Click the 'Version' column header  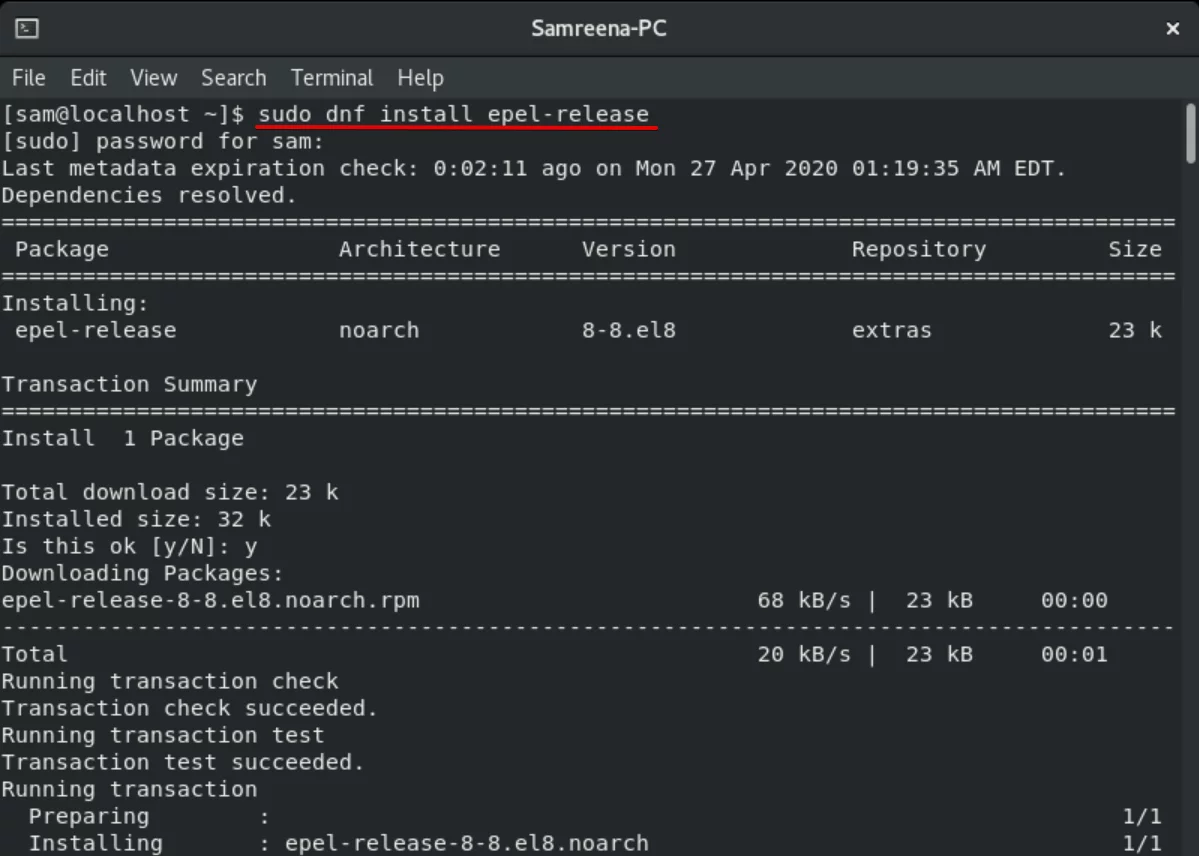629,249
